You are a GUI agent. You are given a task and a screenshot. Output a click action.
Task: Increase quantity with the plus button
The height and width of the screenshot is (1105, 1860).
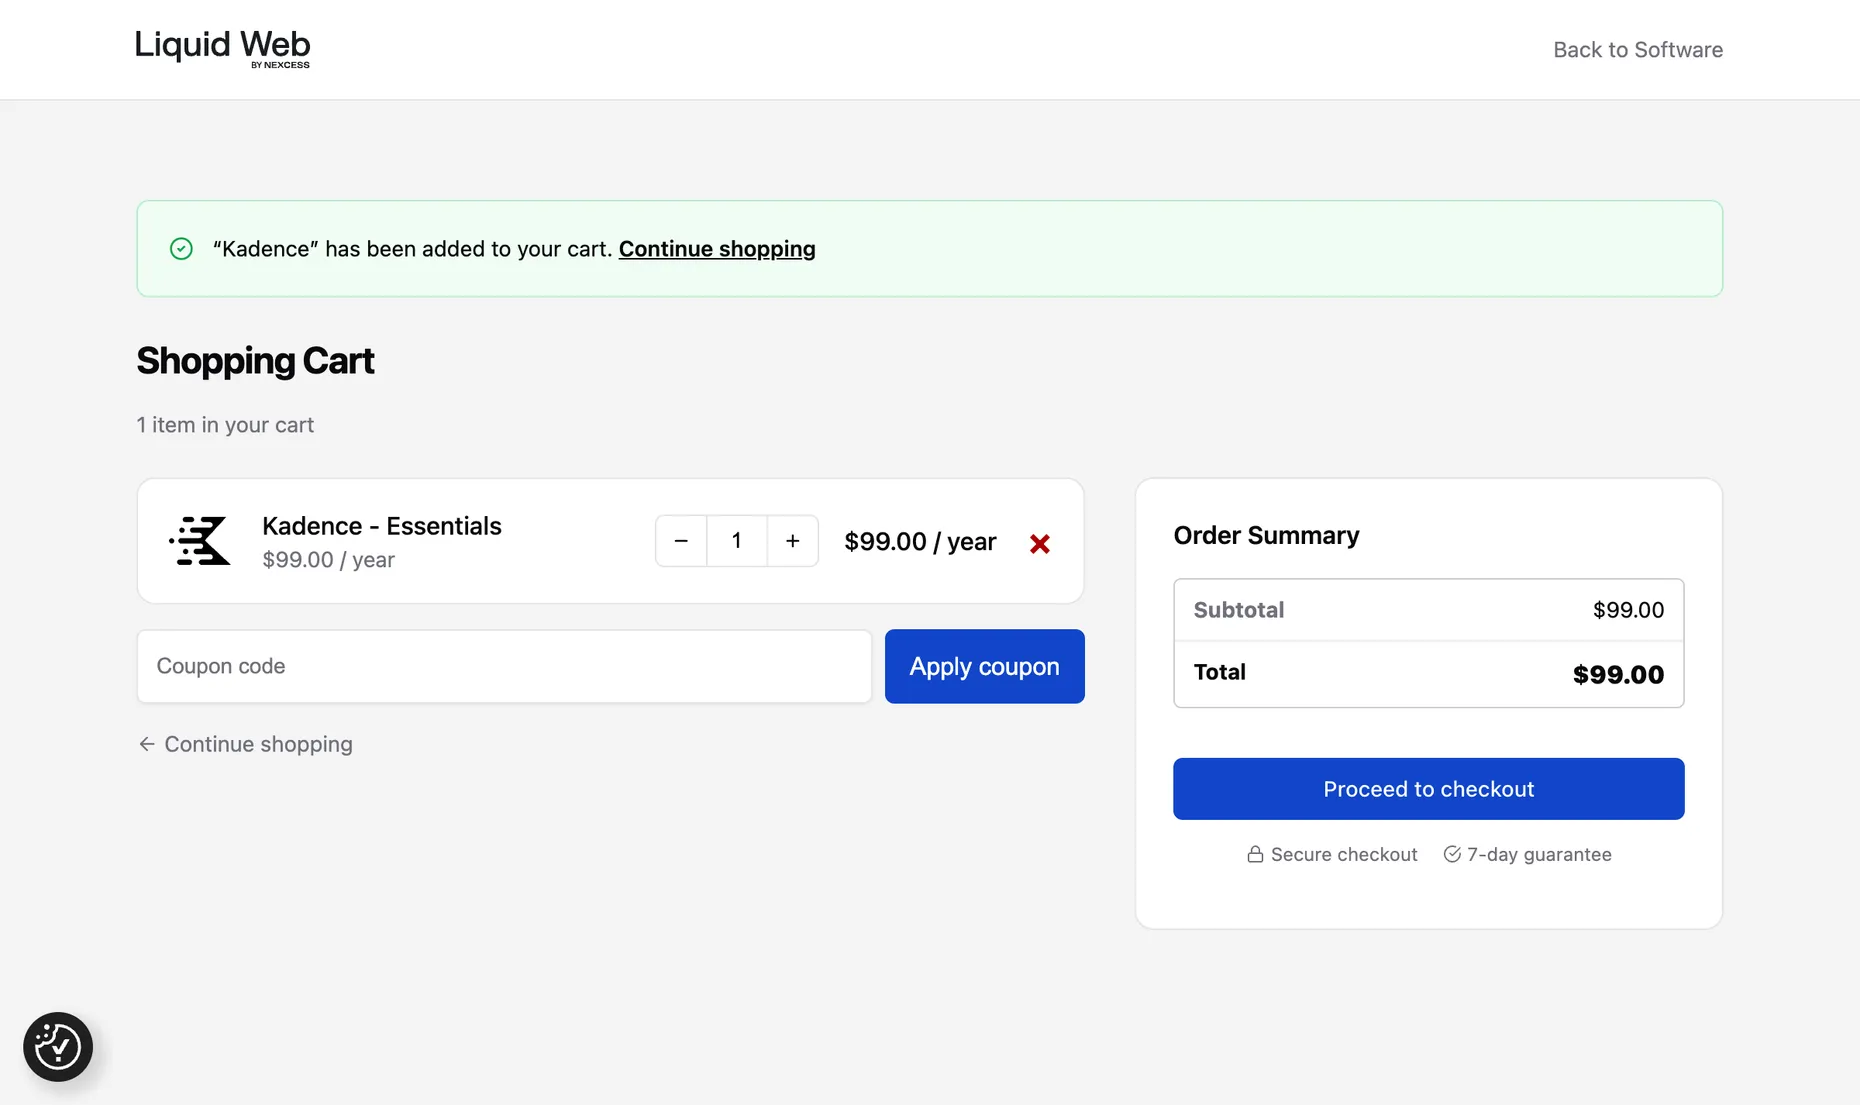[793, 541]
